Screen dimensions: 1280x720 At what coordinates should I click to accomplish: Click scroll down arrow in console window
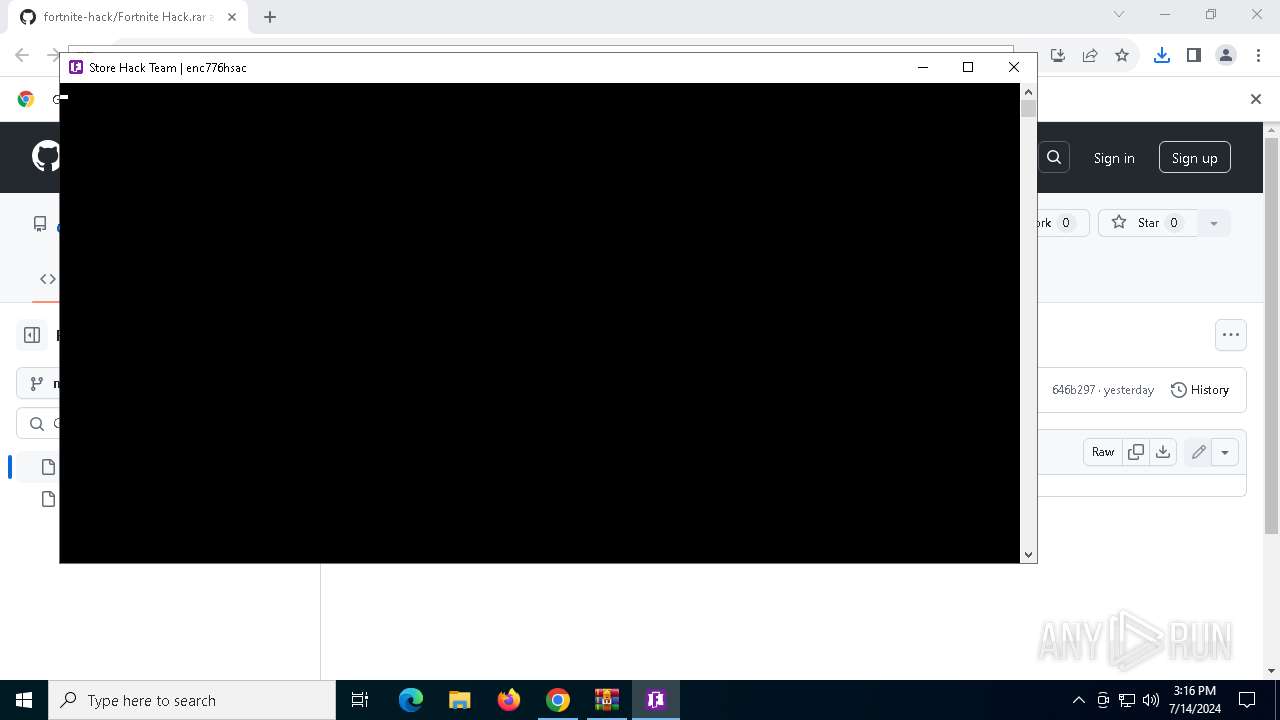pyautogui.click(x=1028, y=555)
